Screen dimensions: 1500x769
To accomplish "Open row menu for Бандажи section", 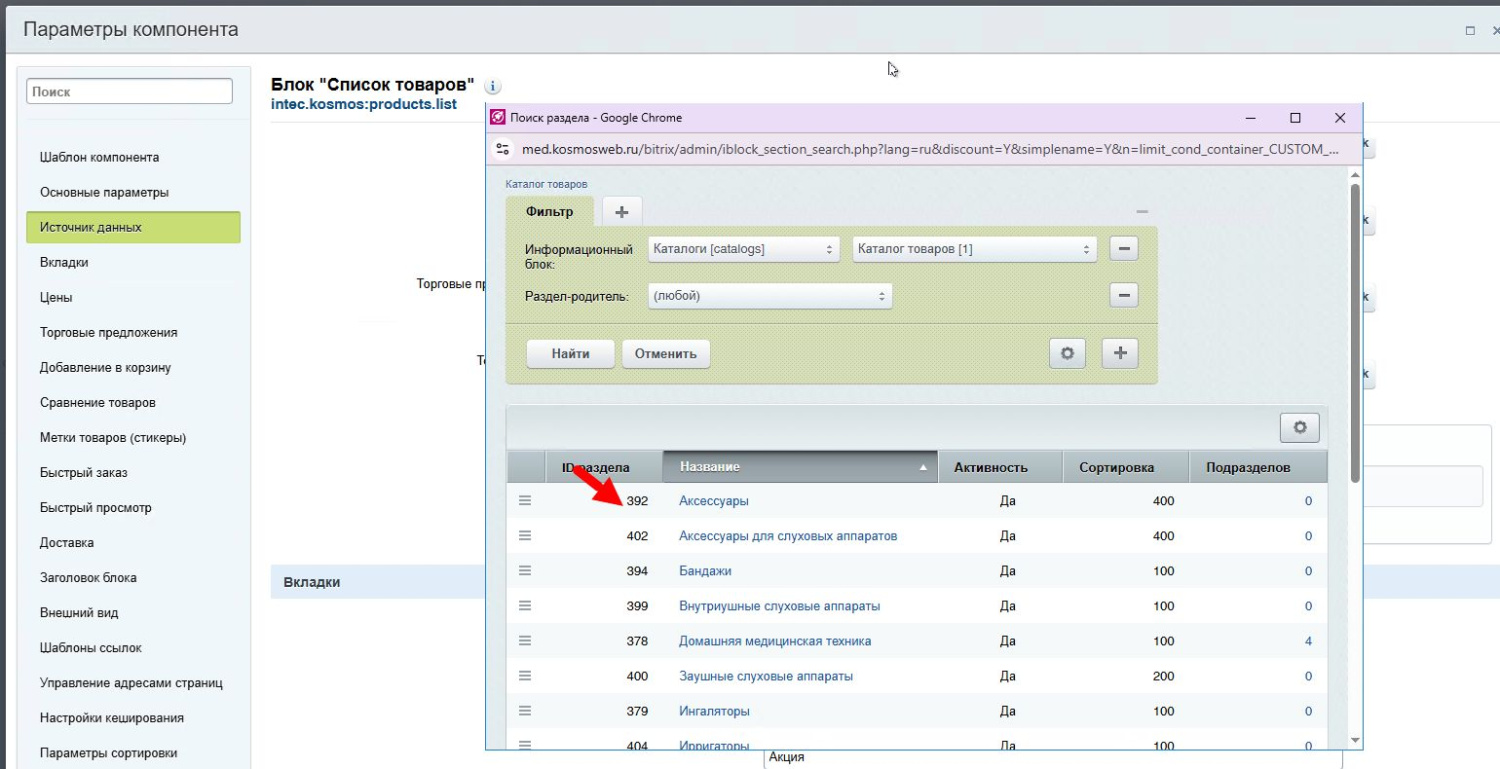I will pyautogui.click(x=525, y=571).
